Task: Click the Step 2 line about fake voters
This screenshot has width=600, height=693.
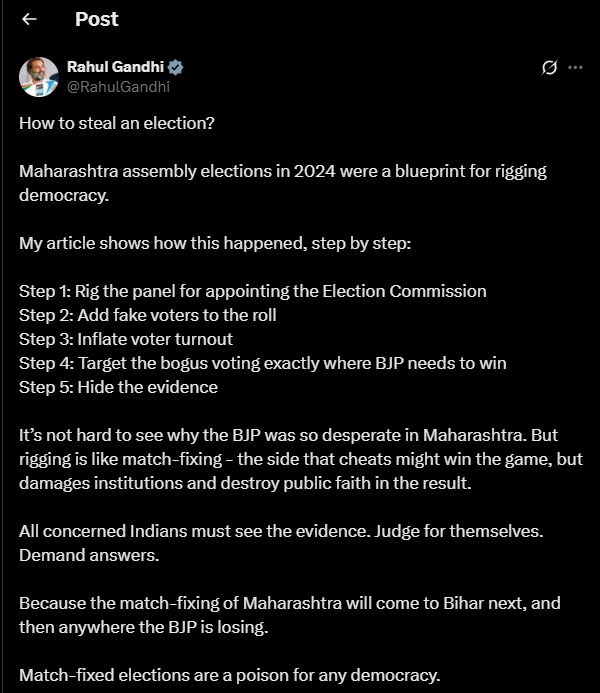Action: 147,315
